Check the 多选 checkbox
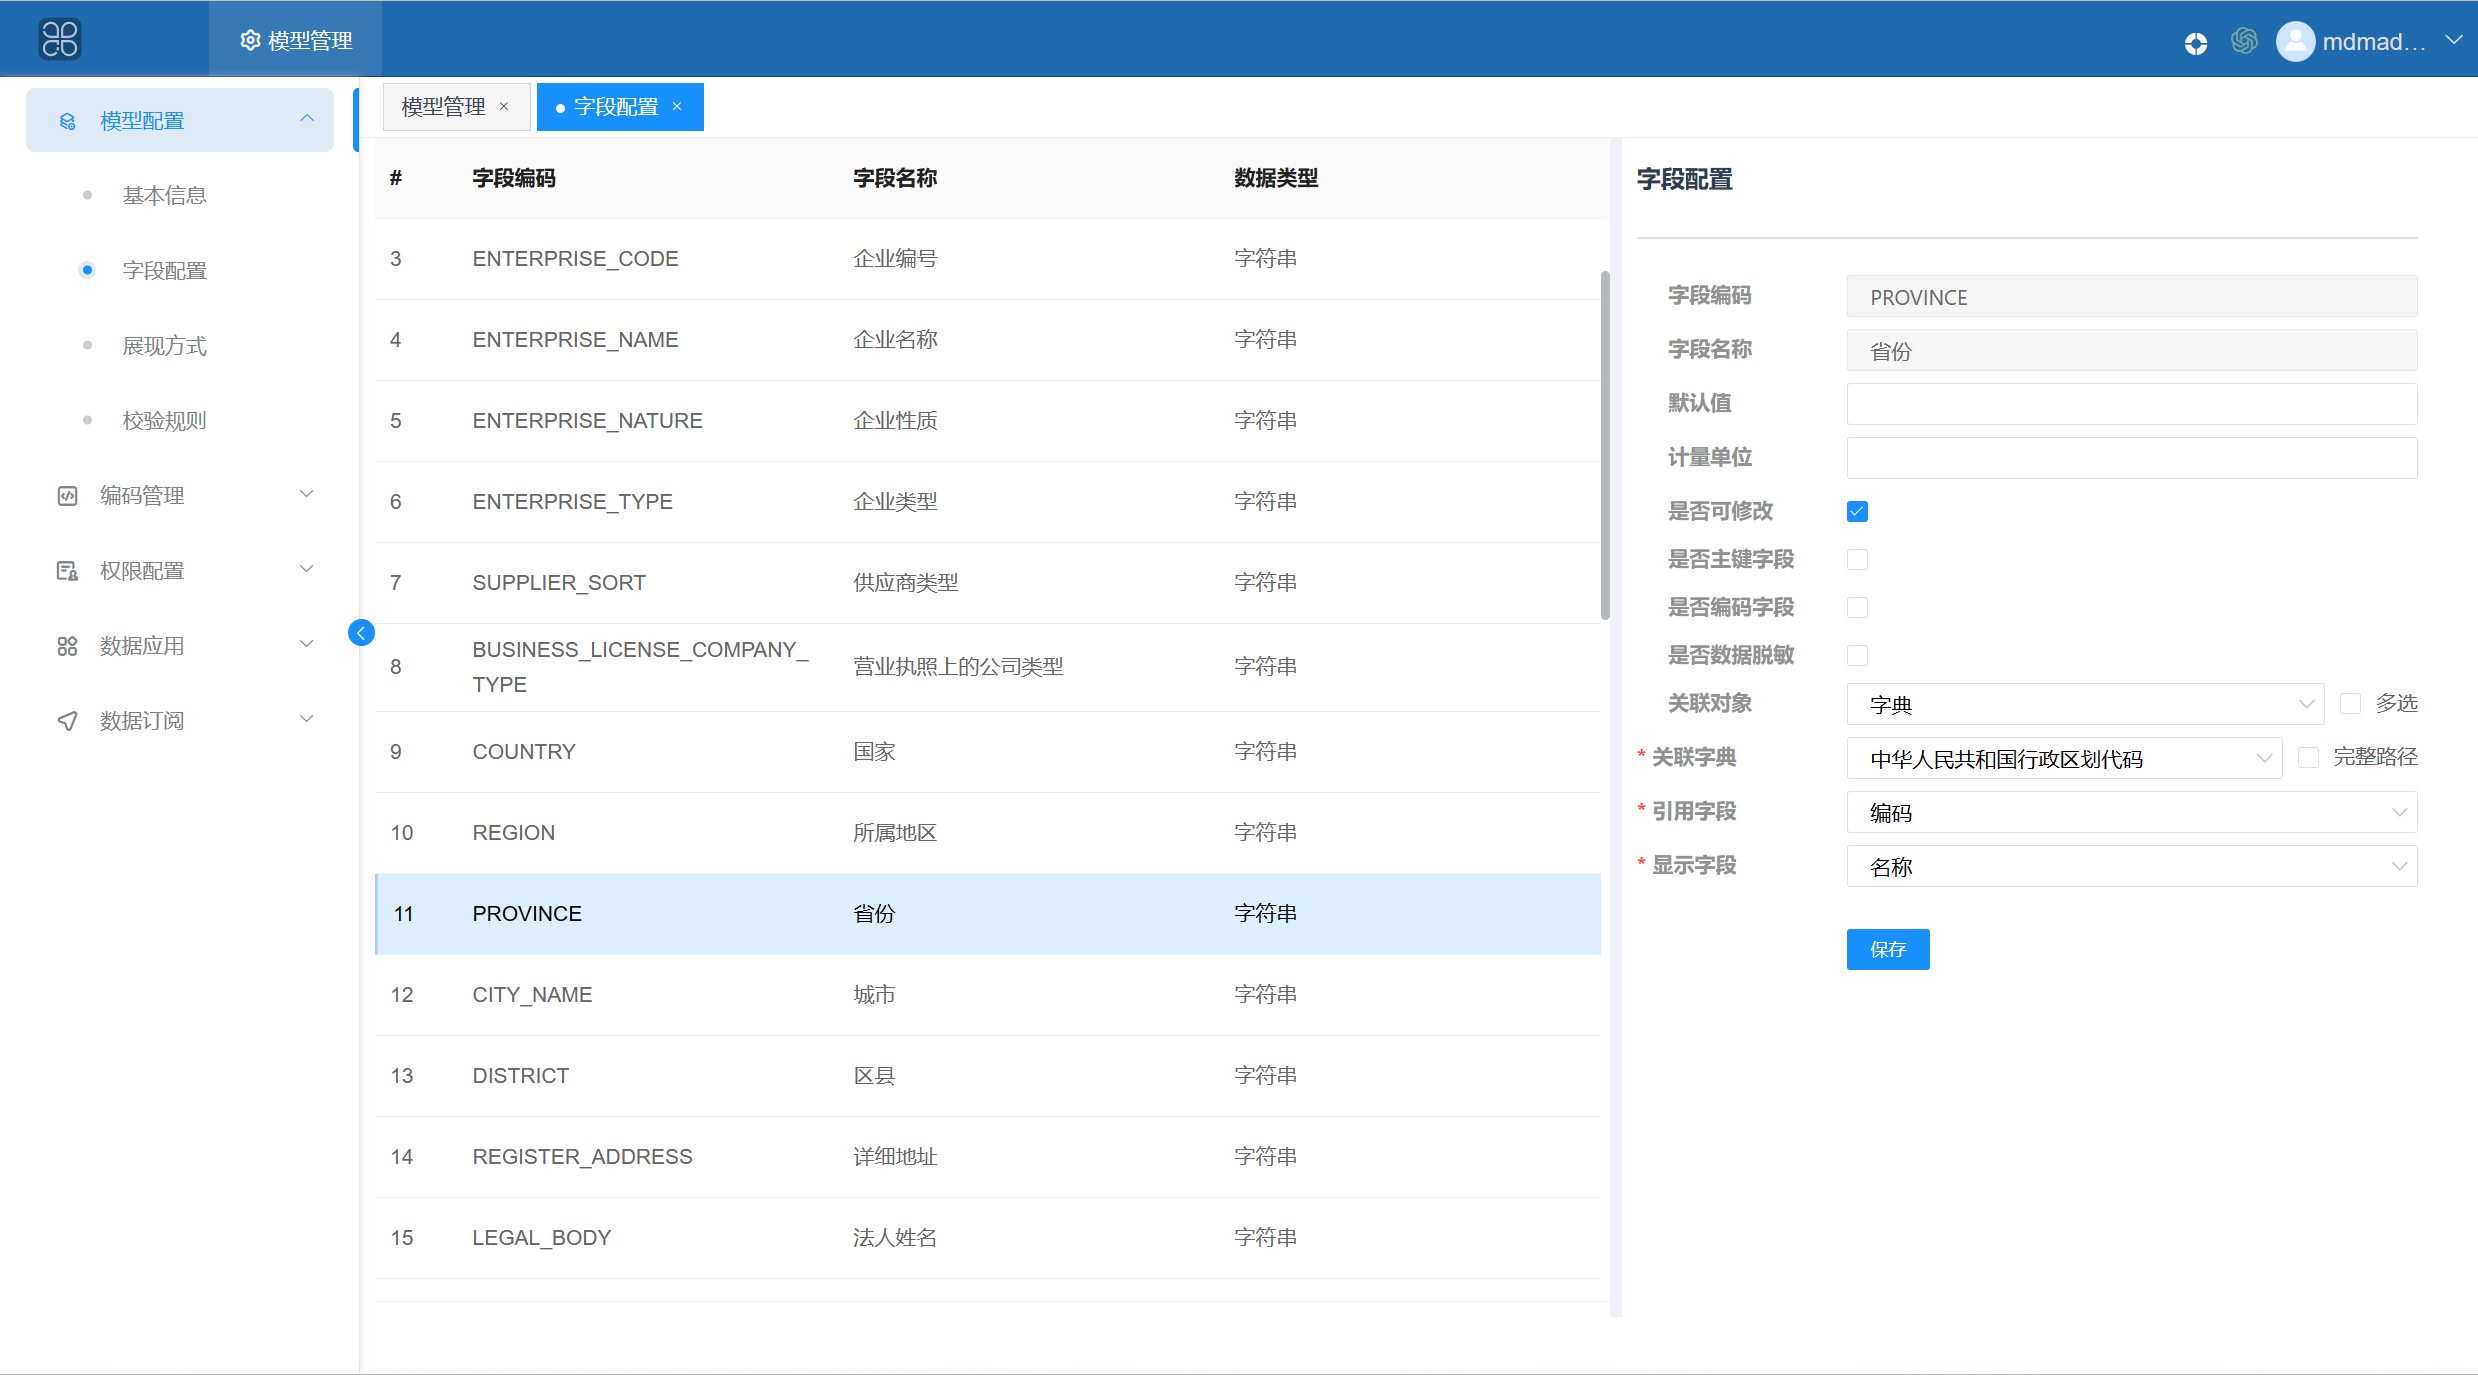 (2350, 704)
